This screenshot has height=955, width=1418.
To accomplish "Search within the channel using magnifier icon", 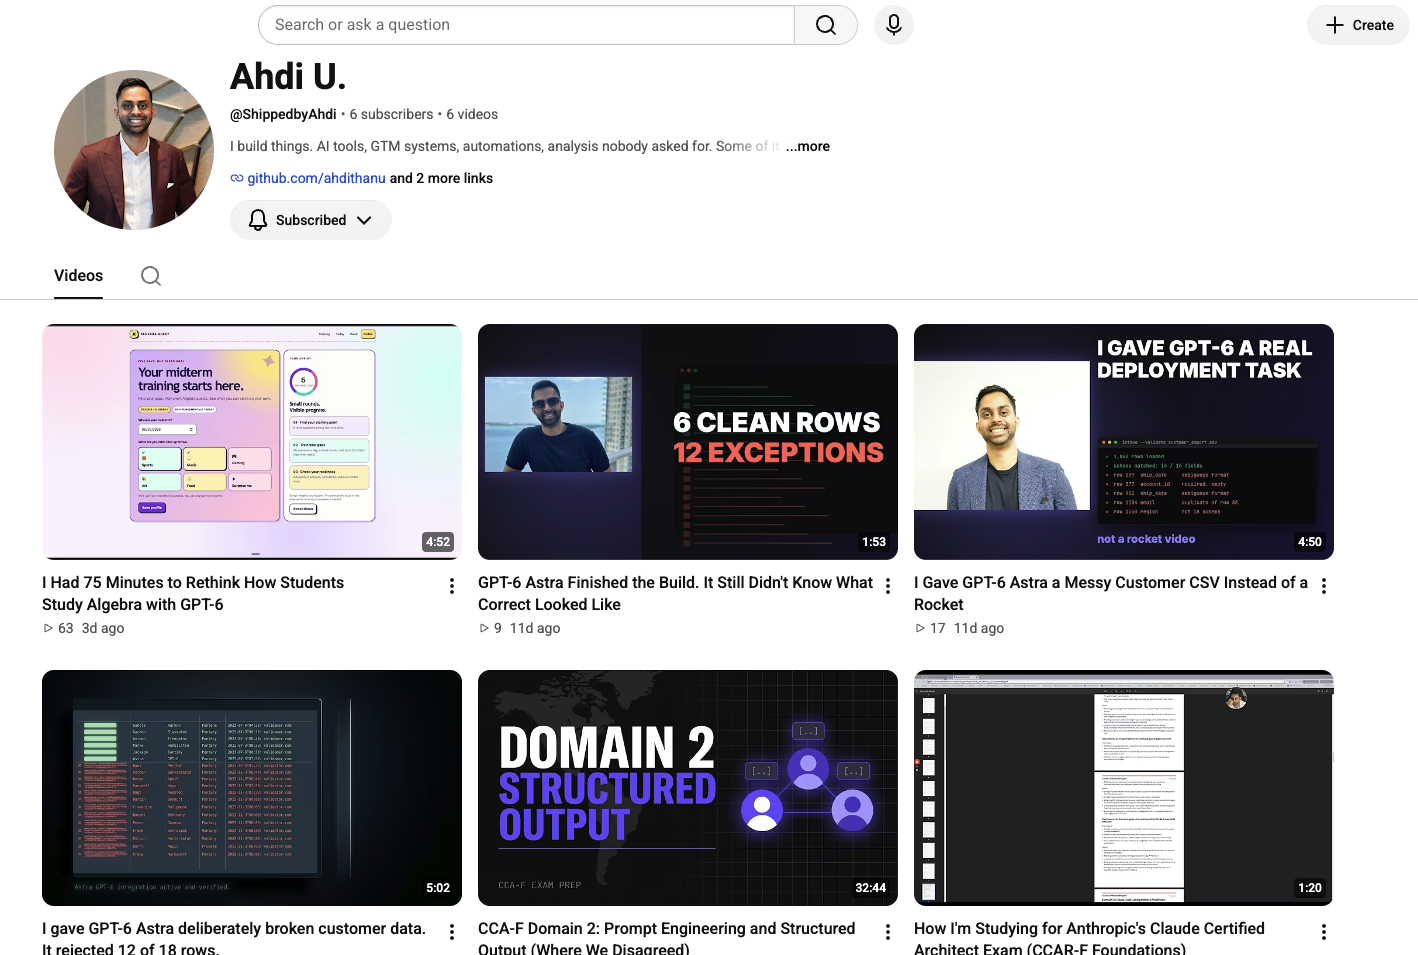I will [151, 276].
